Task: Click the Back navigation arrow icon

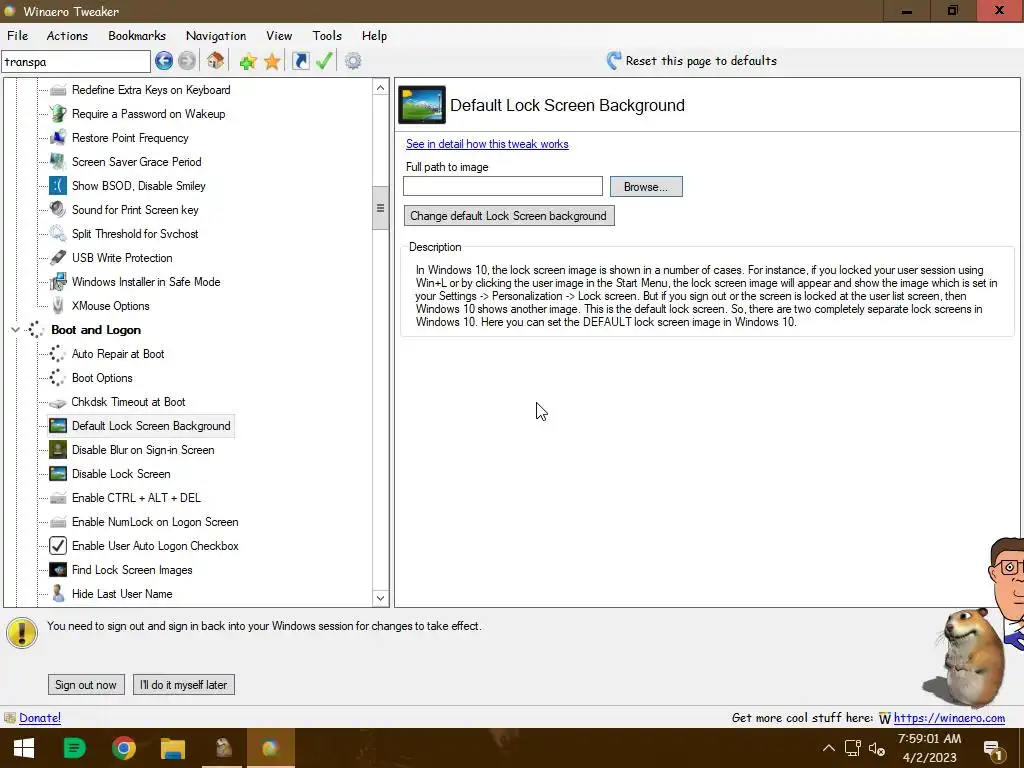Action: click(164, 61)
